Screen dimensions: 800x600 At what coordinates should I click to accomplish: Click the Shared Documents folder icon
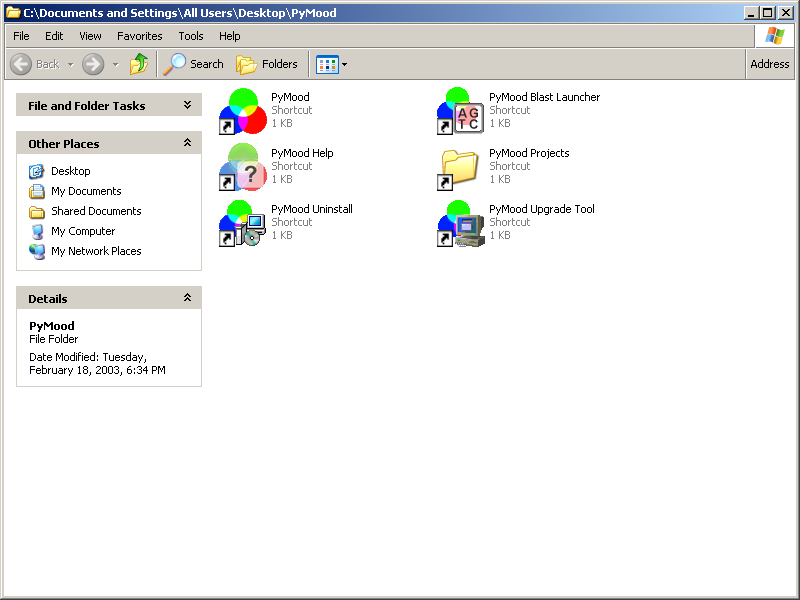coord(36,211)
